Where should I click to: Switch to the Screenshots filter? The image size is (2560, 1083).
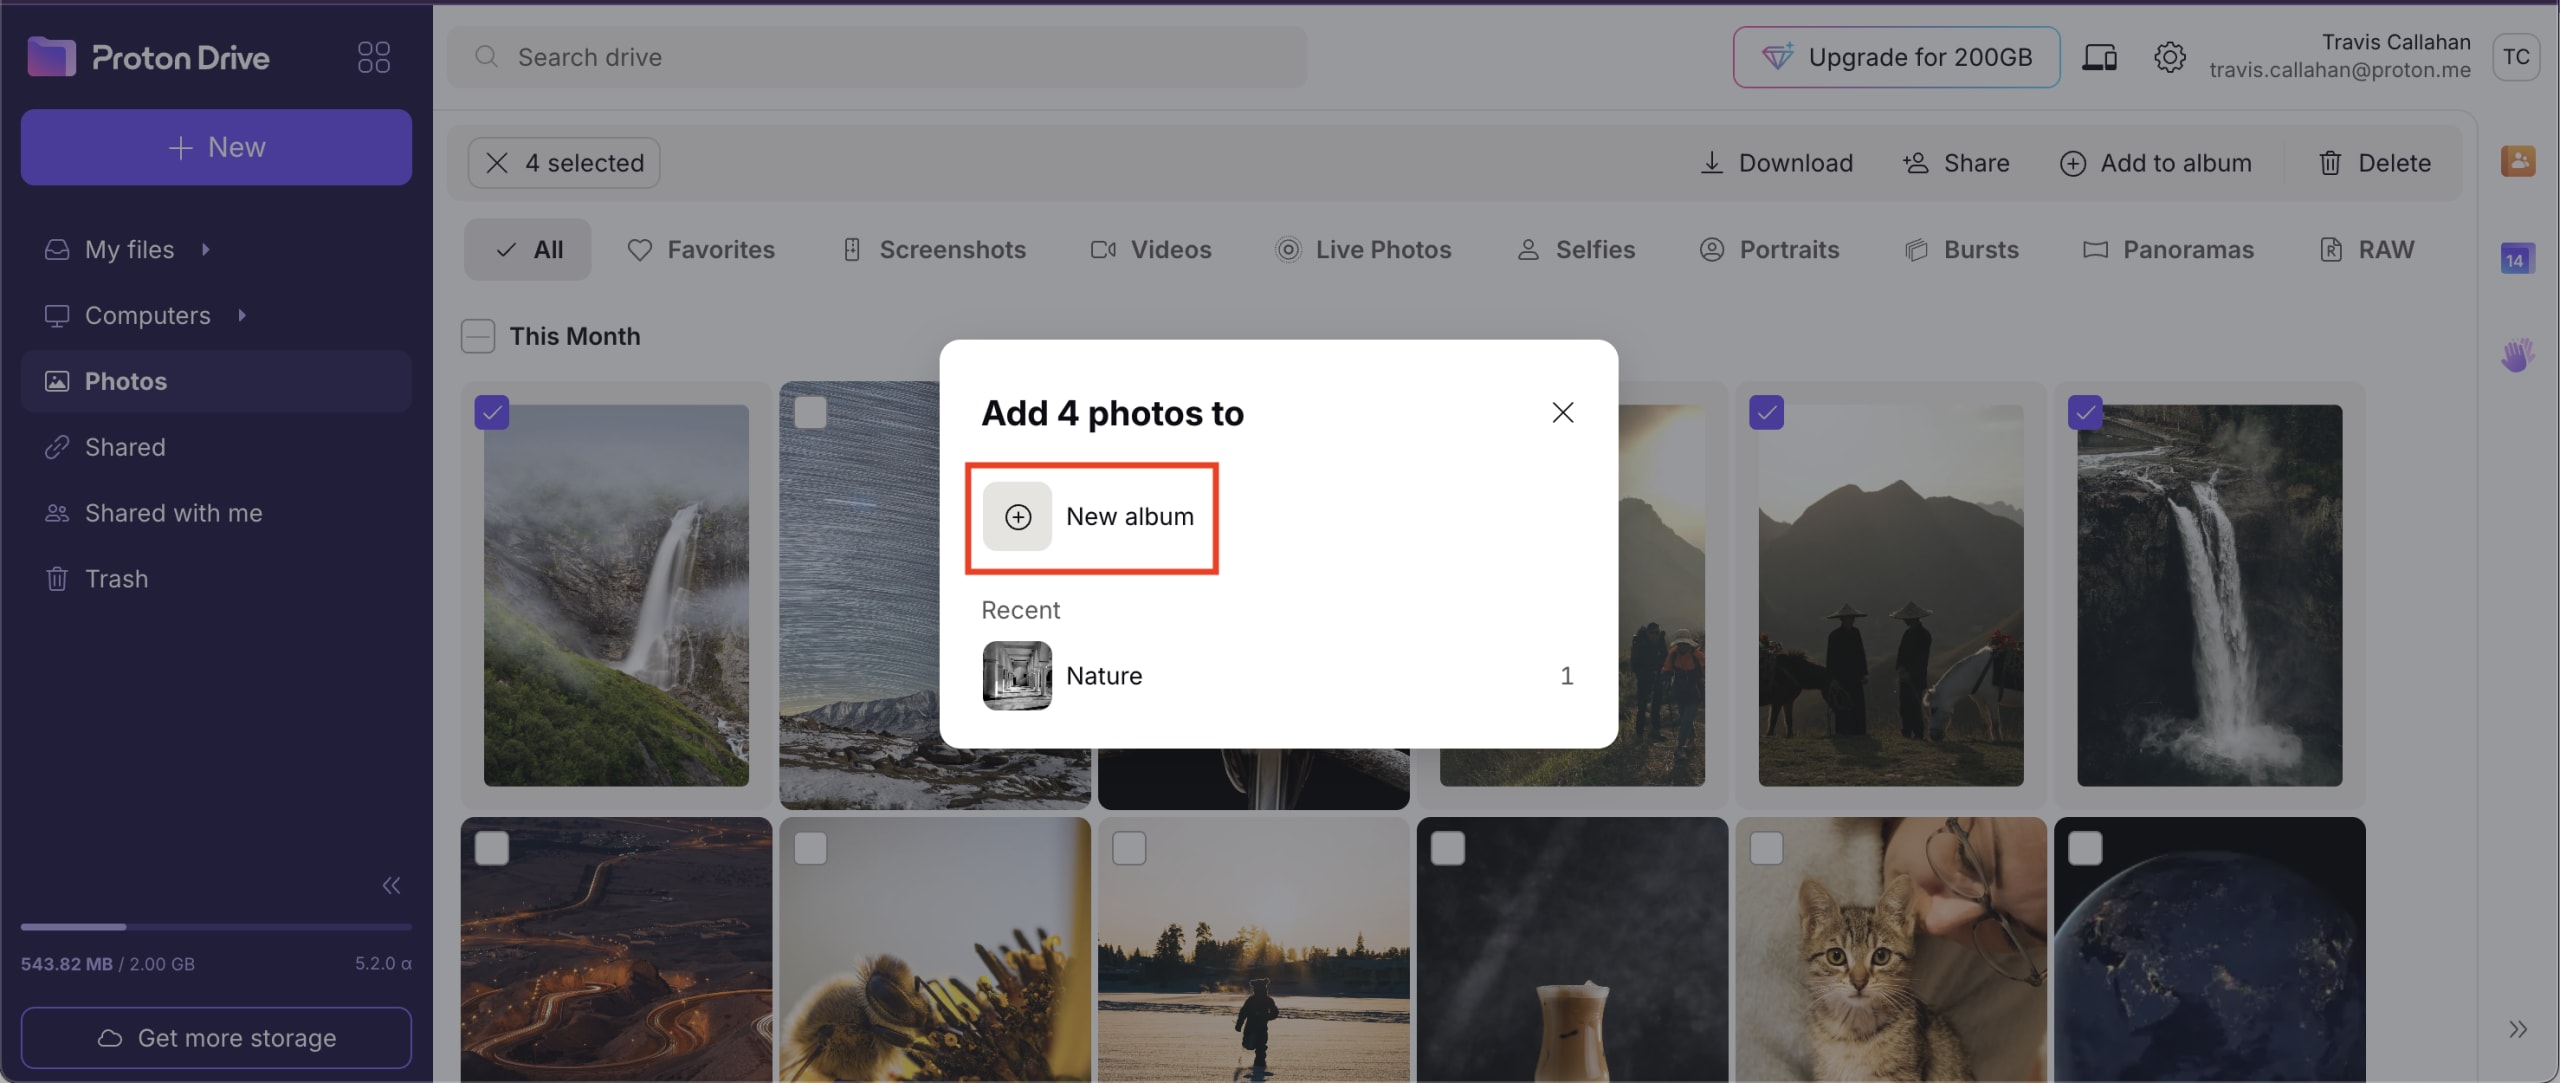(x=934, y=249)
